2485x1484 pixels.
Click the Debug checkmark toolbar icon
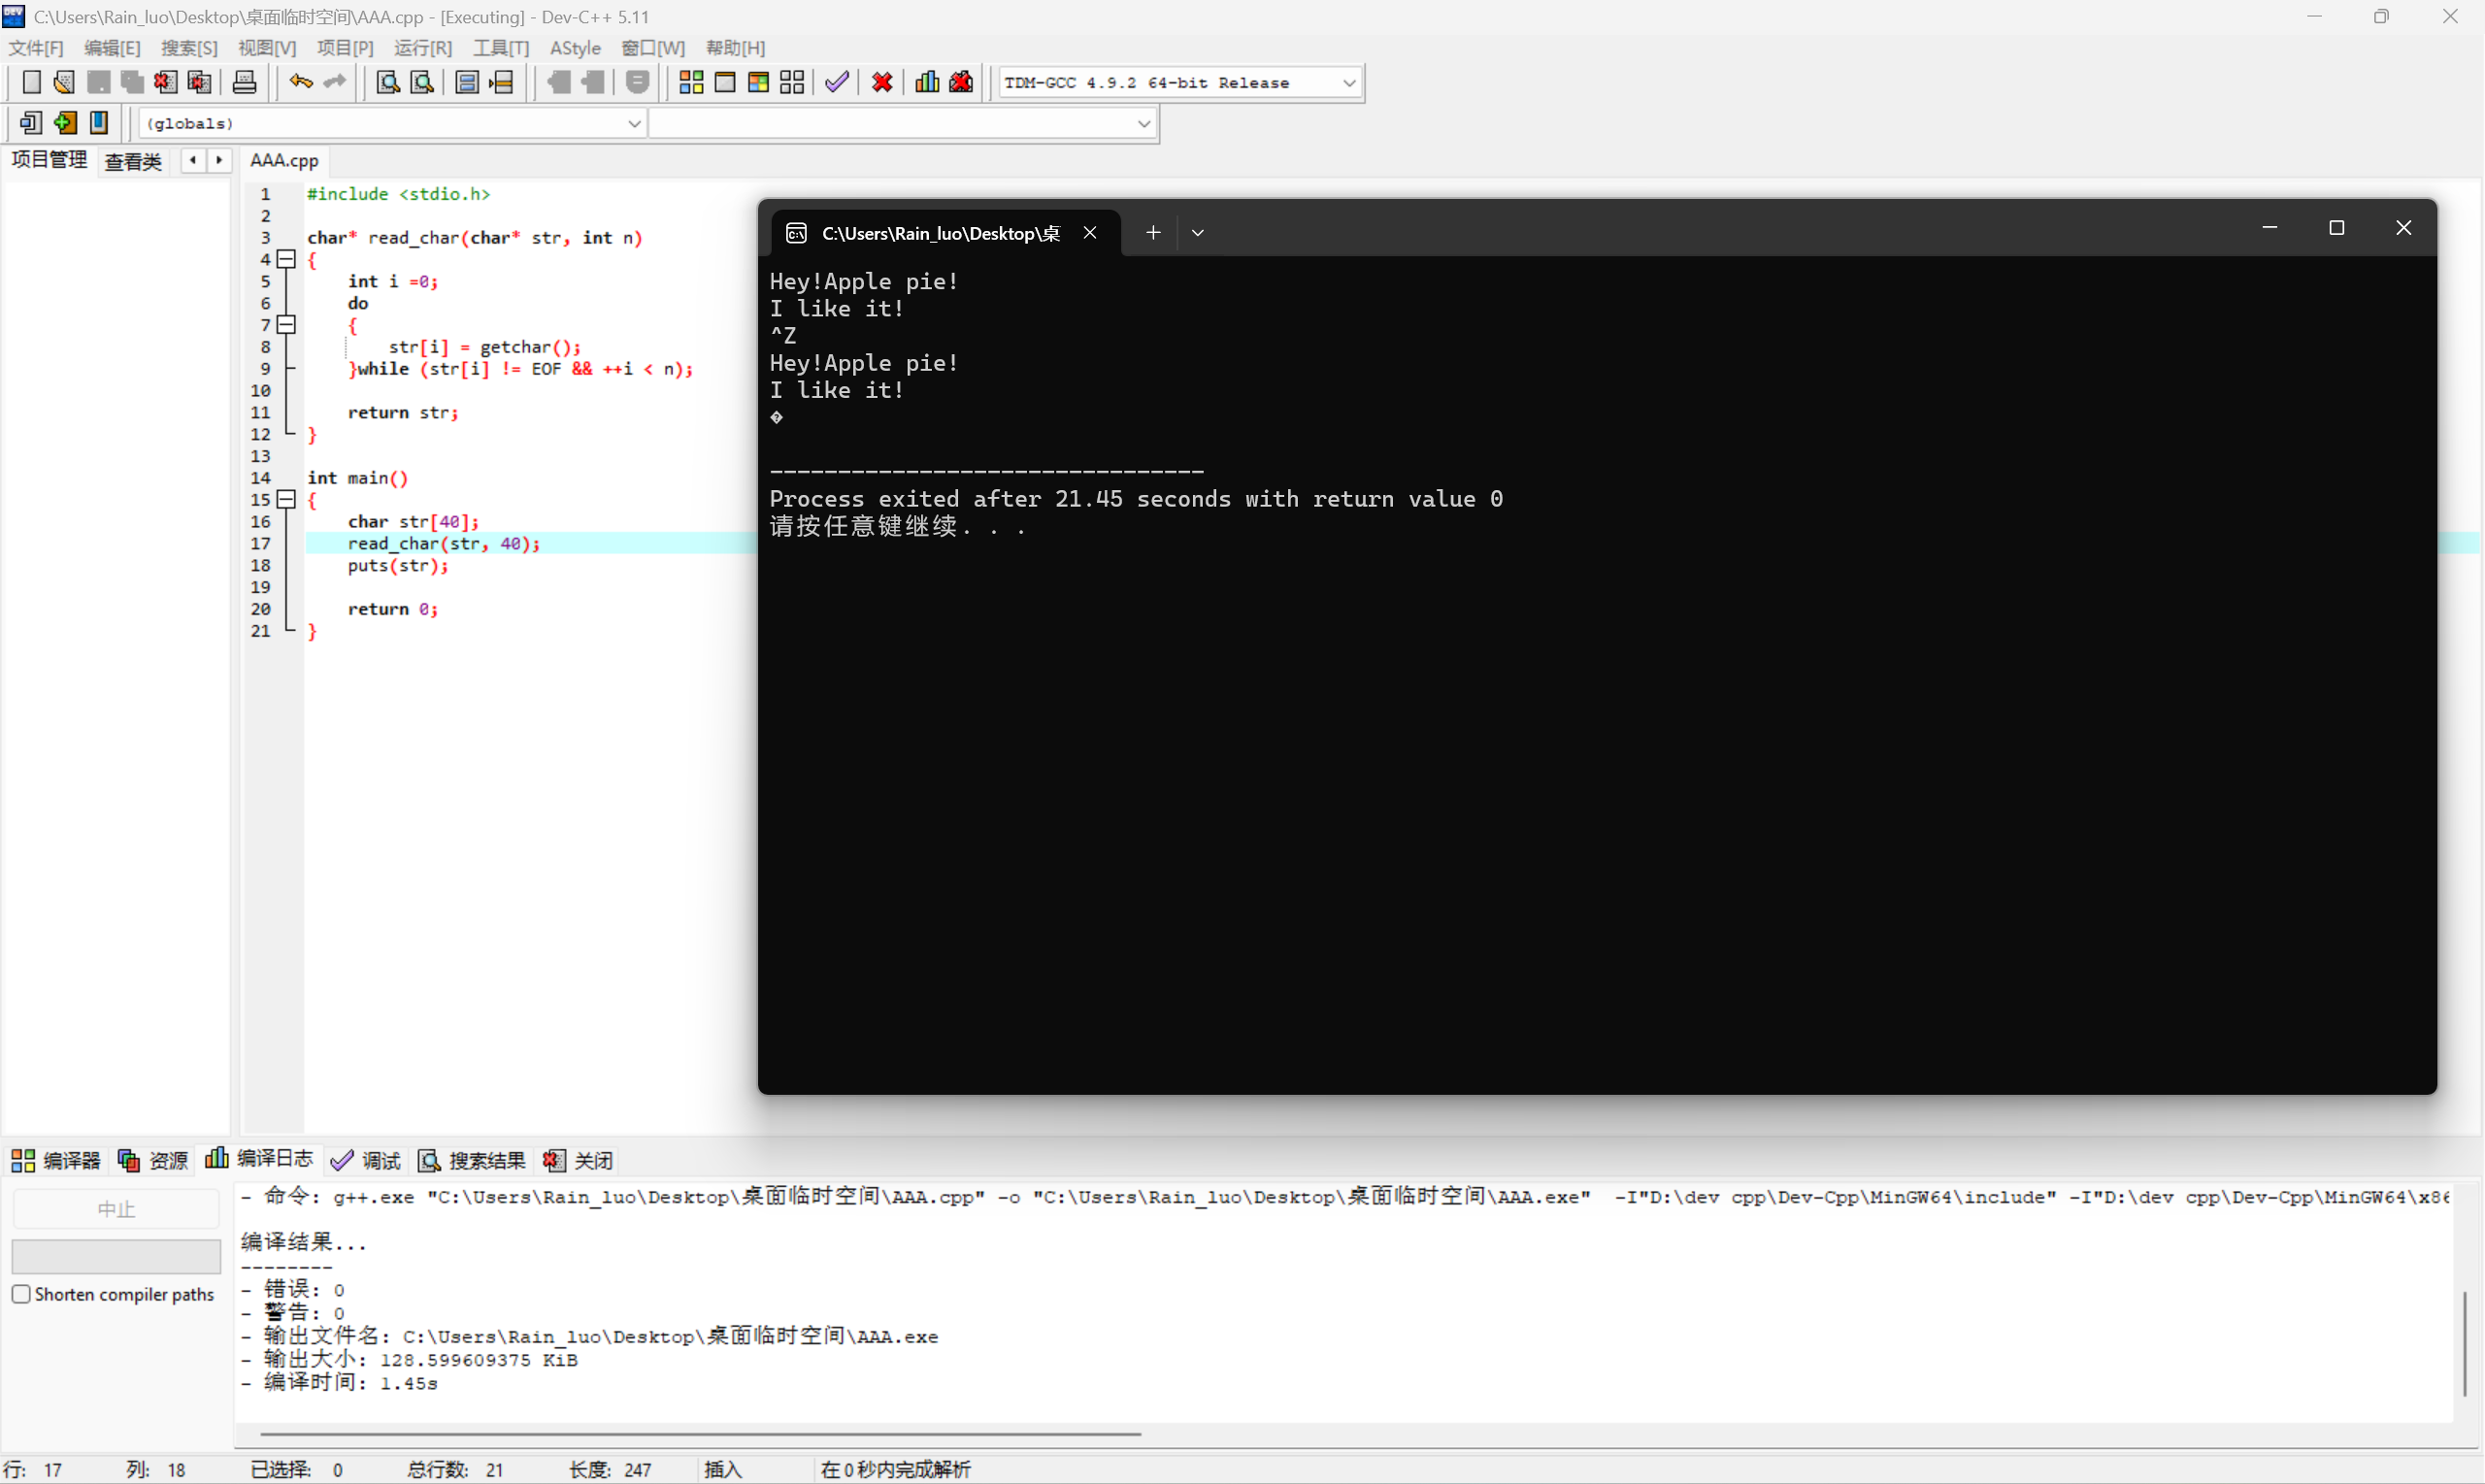(837, 82)
